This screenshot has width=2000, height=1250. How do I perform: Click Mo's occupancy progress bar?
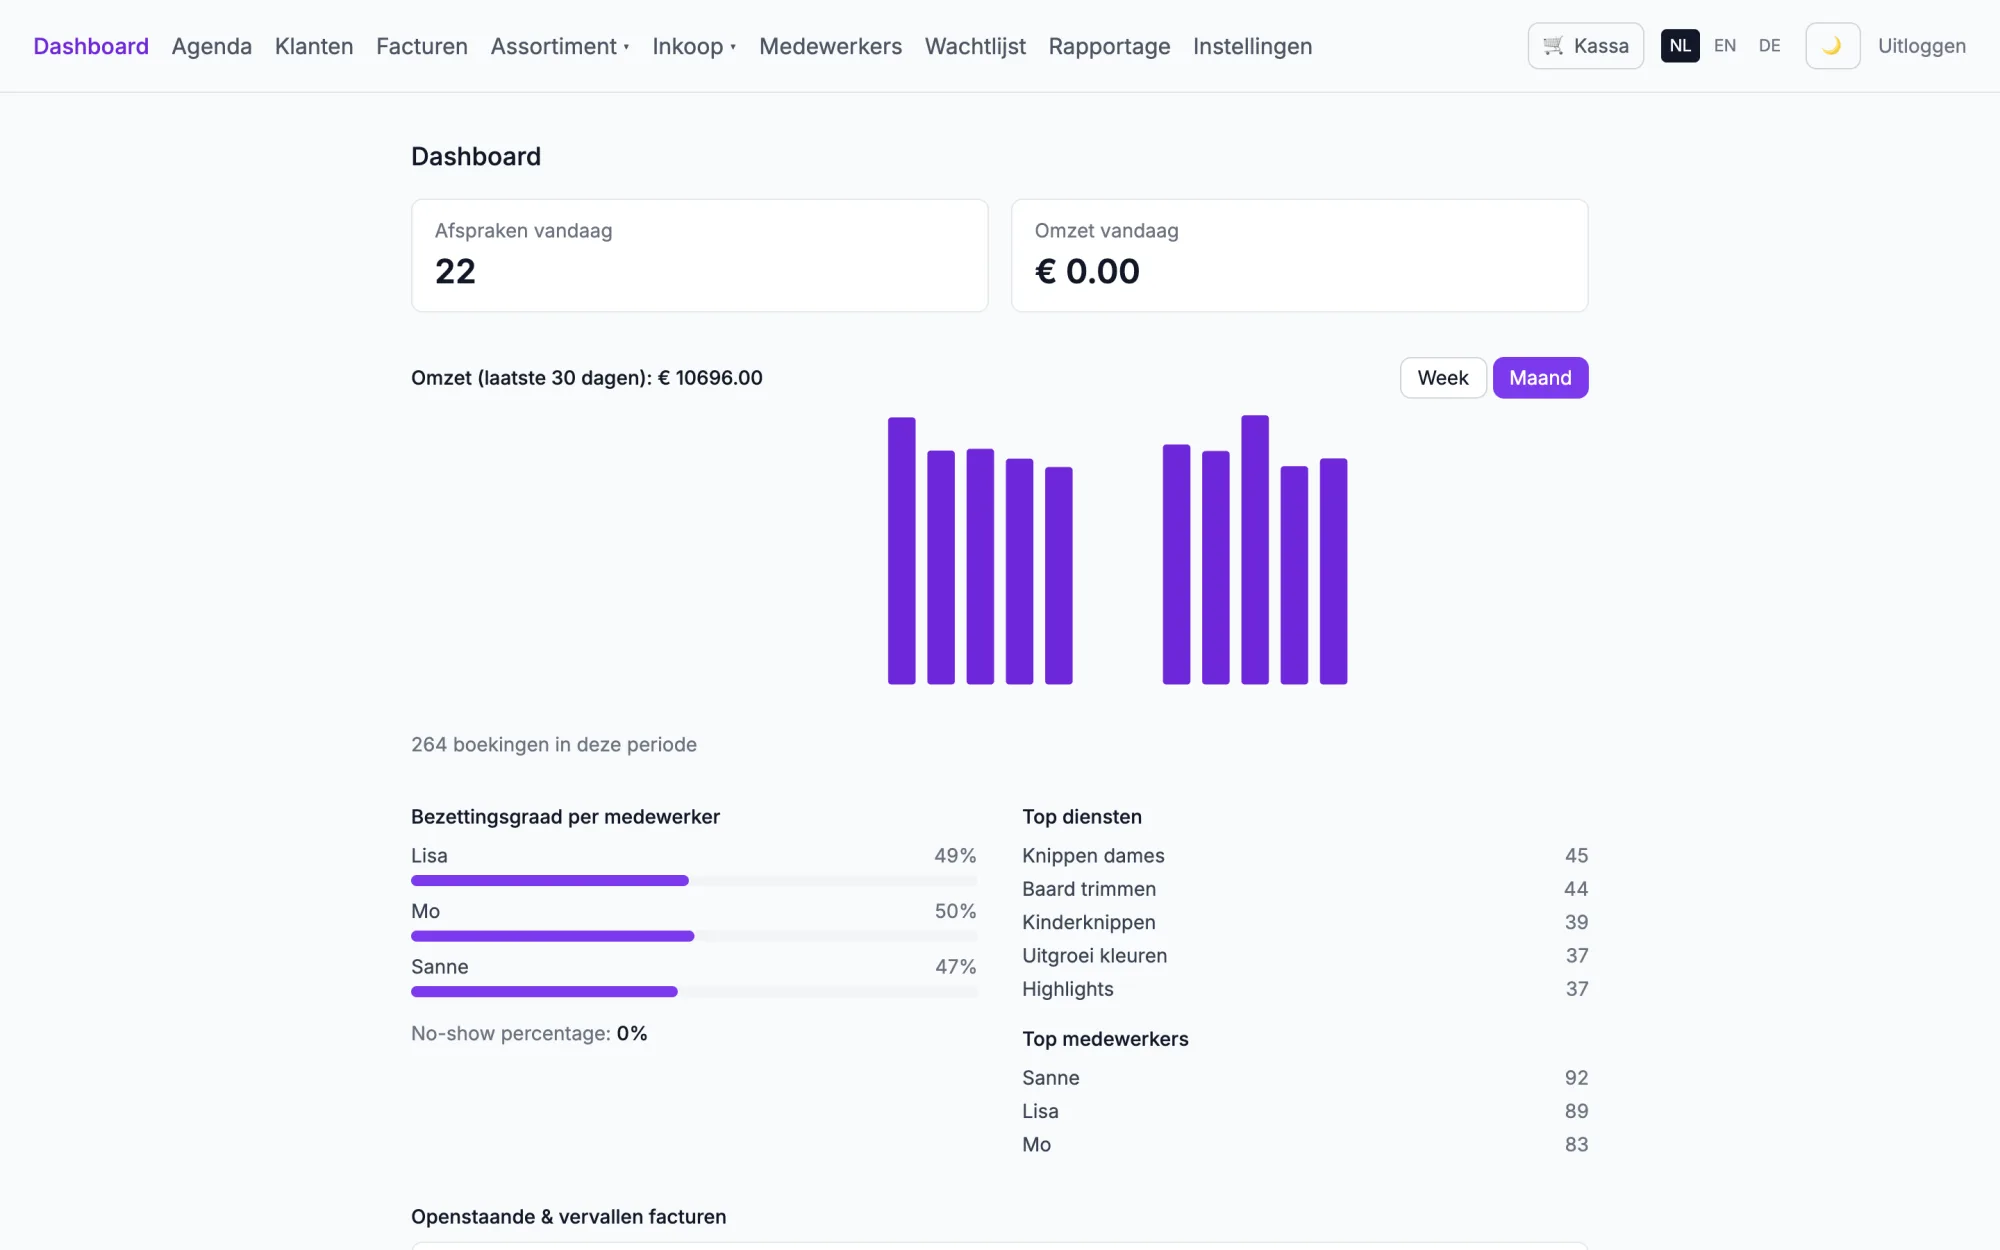coord(694,936)
